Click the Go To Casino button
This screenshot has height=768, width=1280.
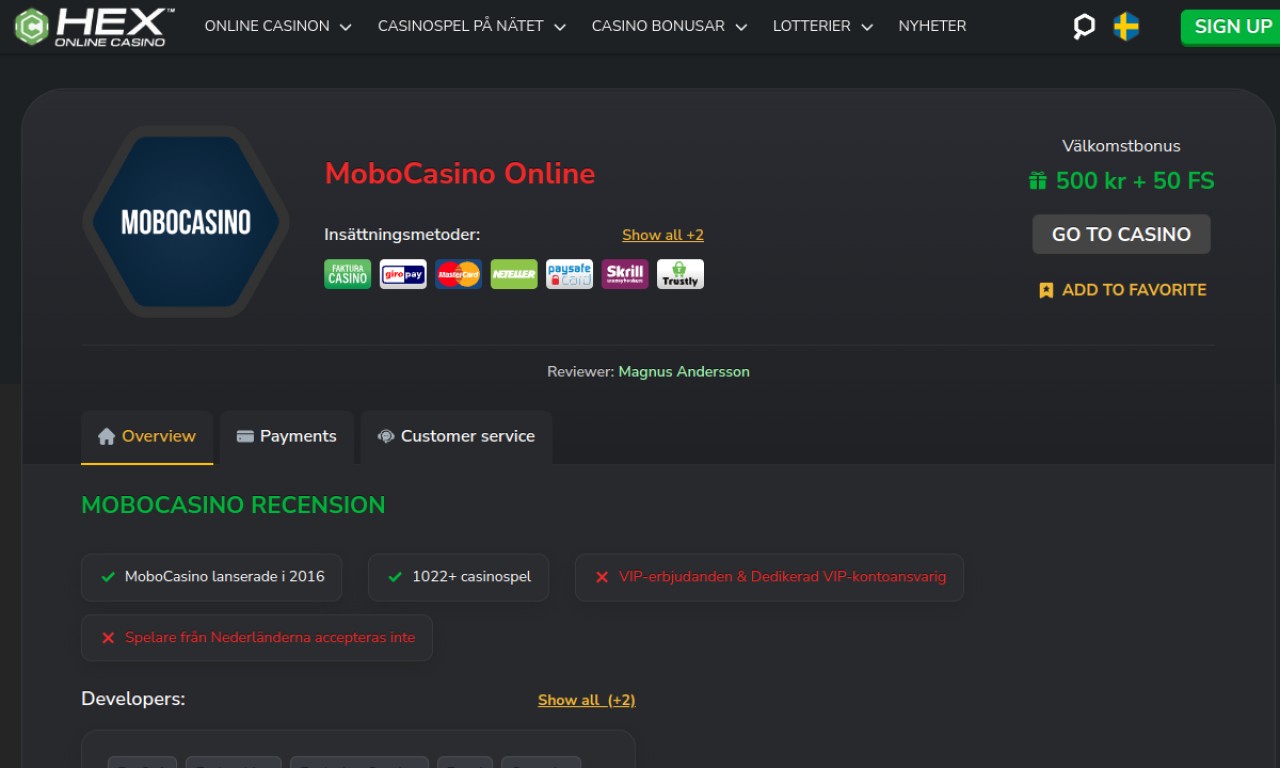pyautogui.click(x=1121, y=234)
